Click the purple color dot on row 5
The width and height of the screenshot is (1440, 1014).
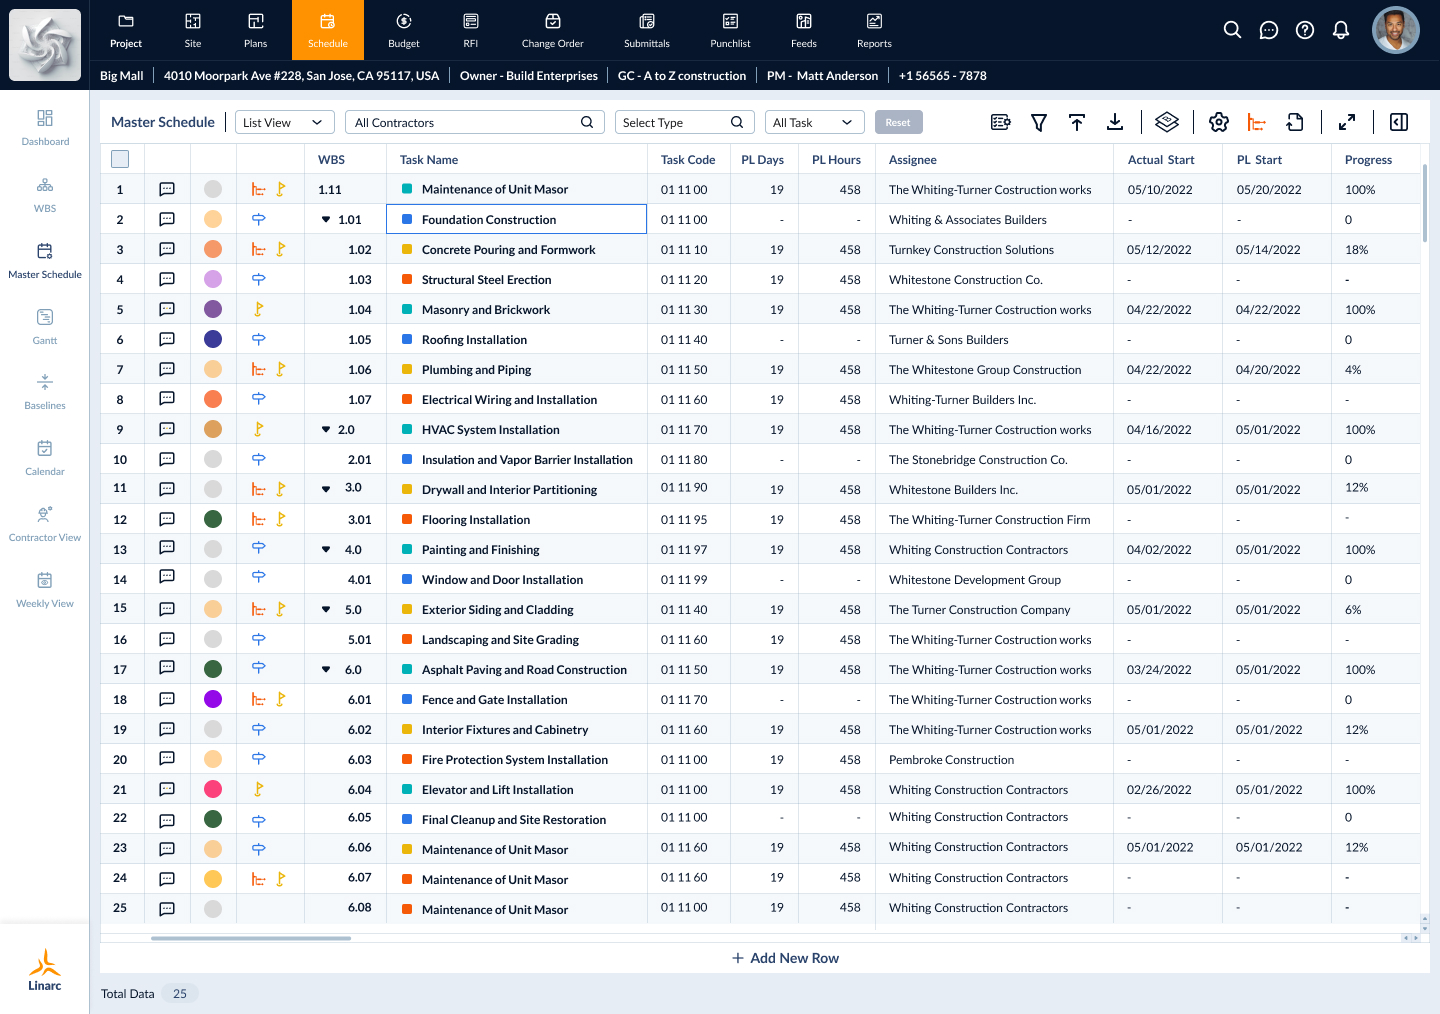pyautogui.click(x=213, y=309)
